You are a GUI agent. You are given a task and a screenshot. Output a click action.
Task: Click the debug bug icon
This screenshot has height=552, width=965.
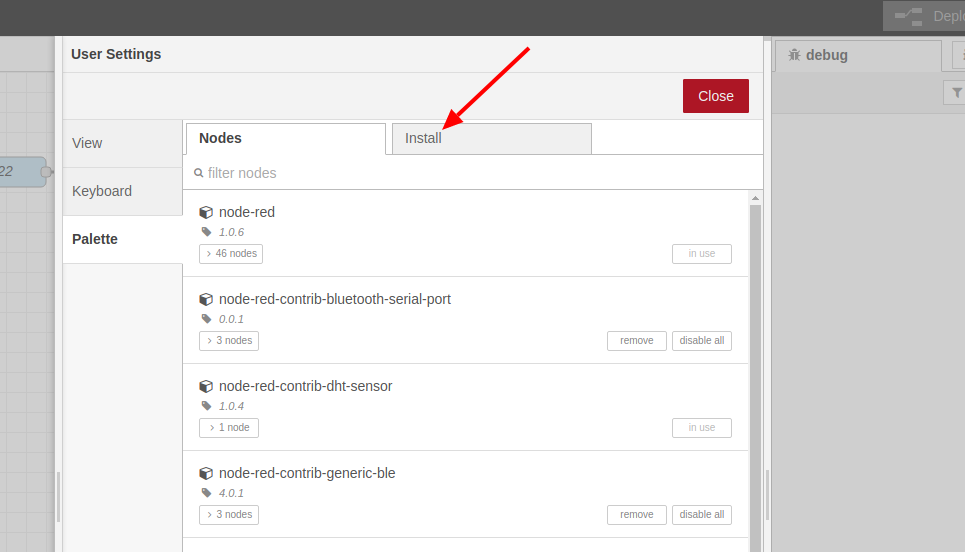click(795, 55)
